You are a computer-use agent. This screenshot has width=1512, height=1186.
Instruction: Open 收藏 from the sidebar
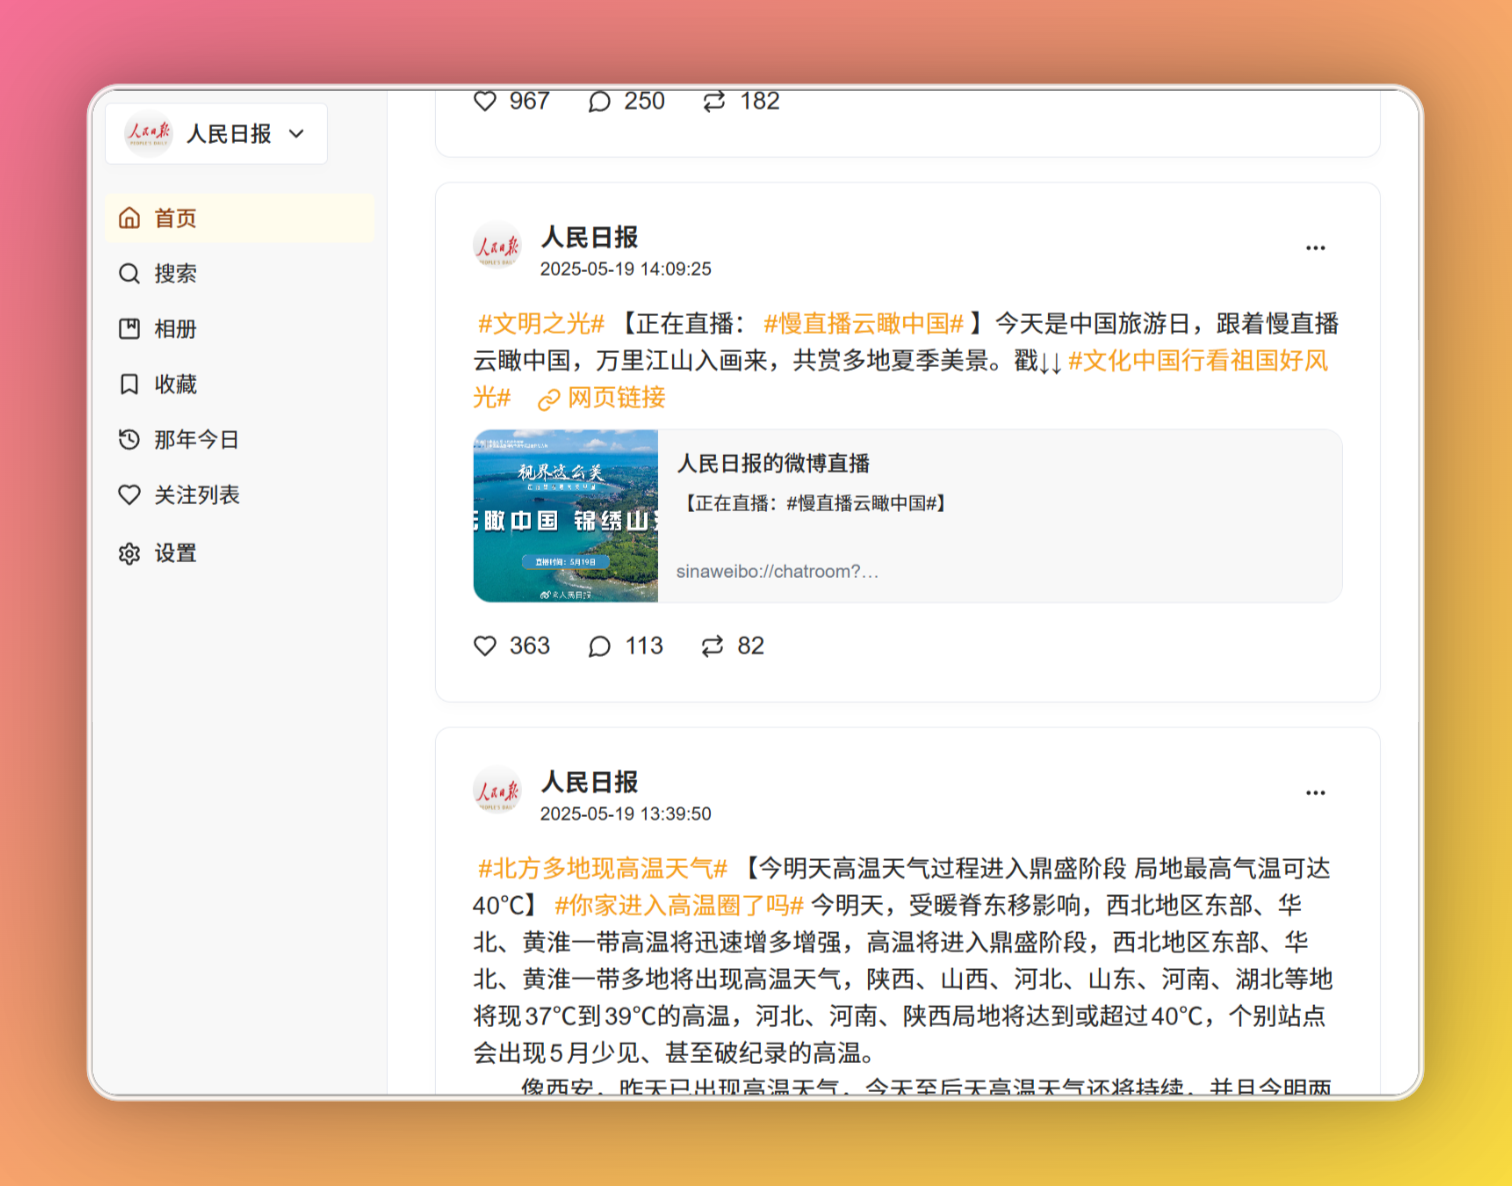(x=240, y=384)
